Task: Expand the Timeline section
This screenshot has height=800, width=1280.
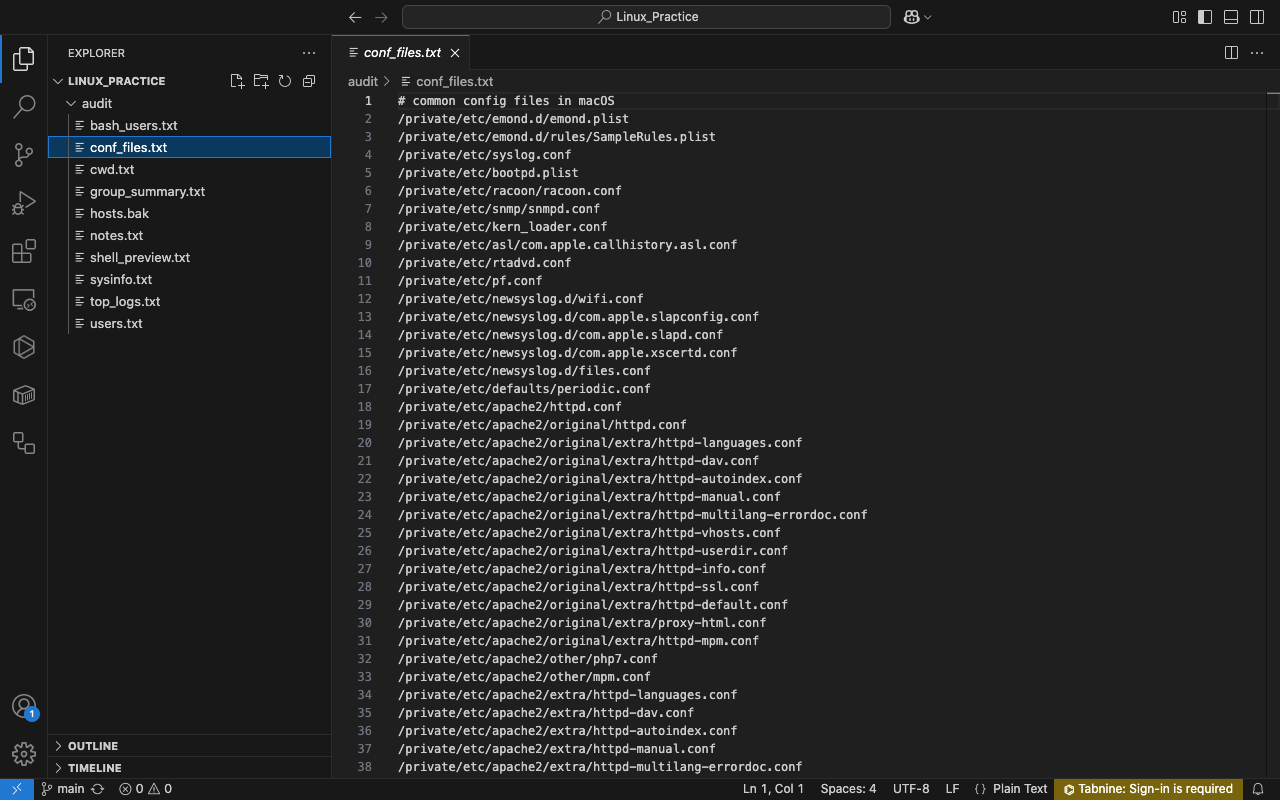Action: (94, 768)
